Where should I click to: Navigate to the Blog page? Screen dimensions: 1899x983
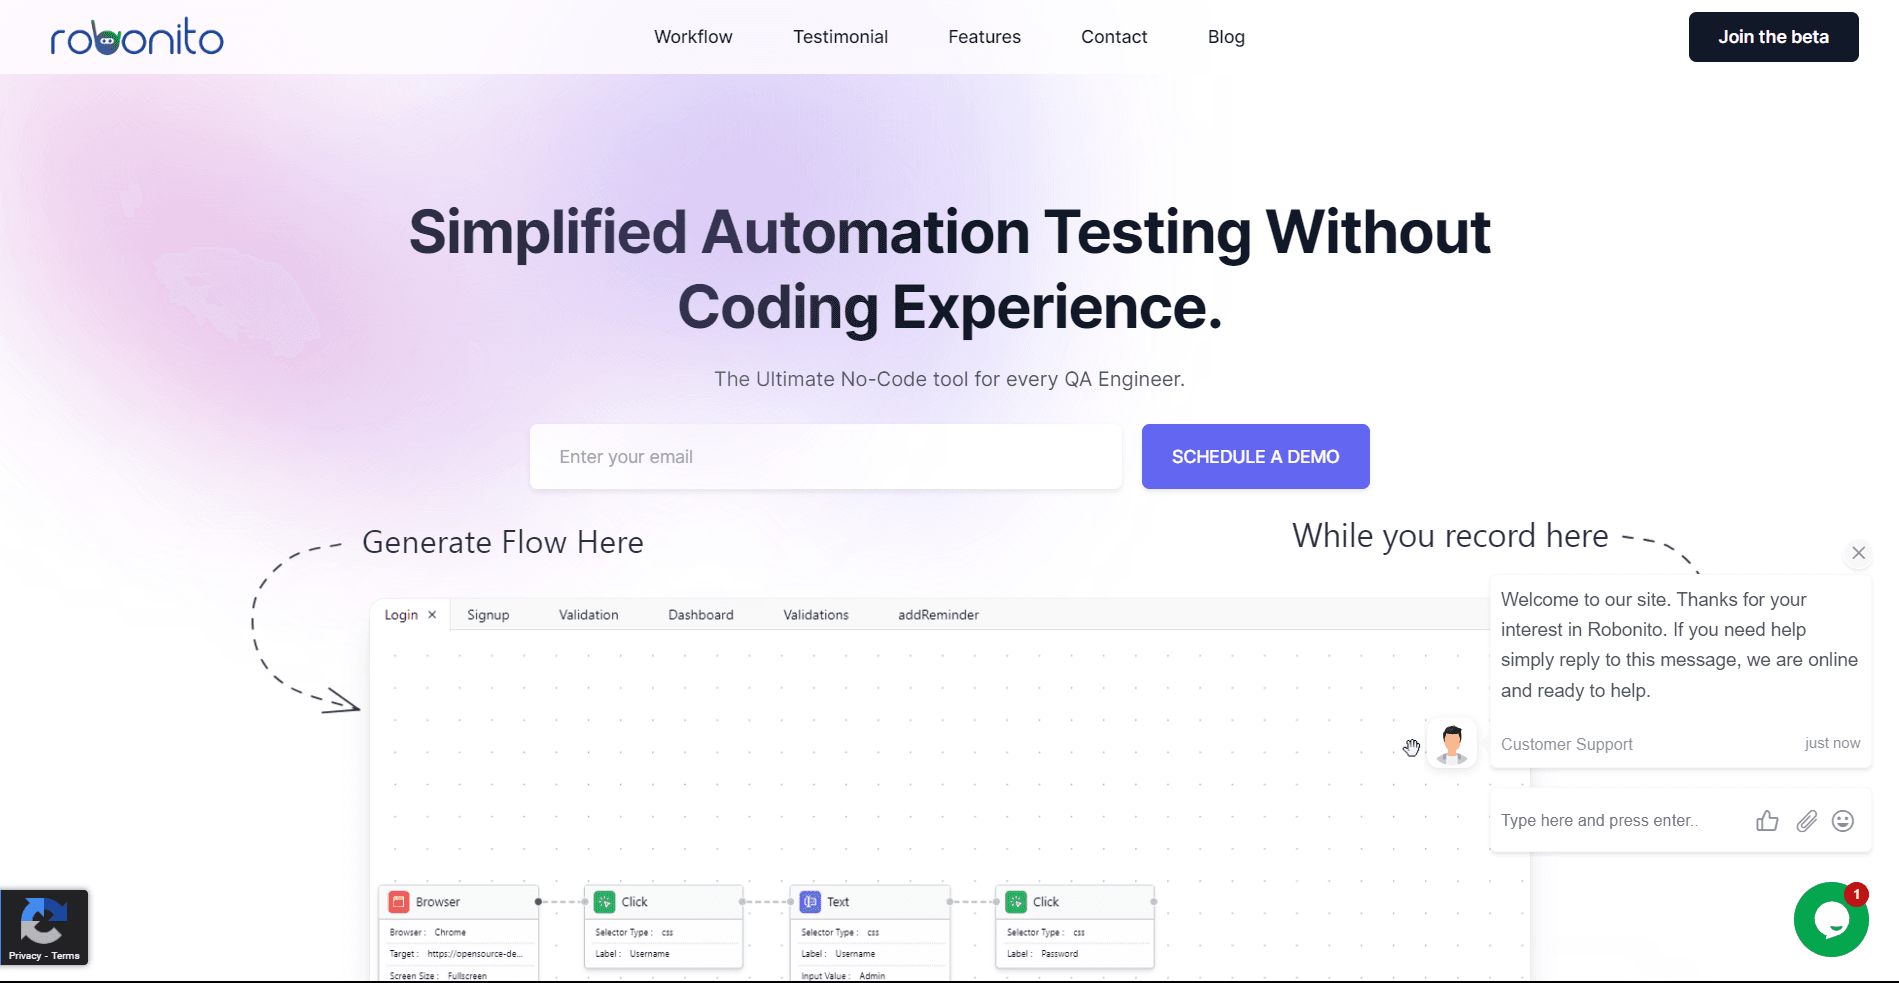pyautogui.click(x=1226, y=37)
